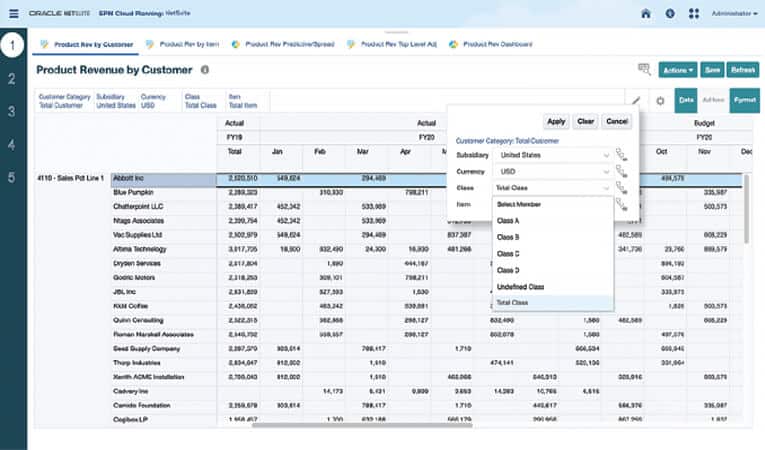Click the circular icon beside Home

[670, 14]
